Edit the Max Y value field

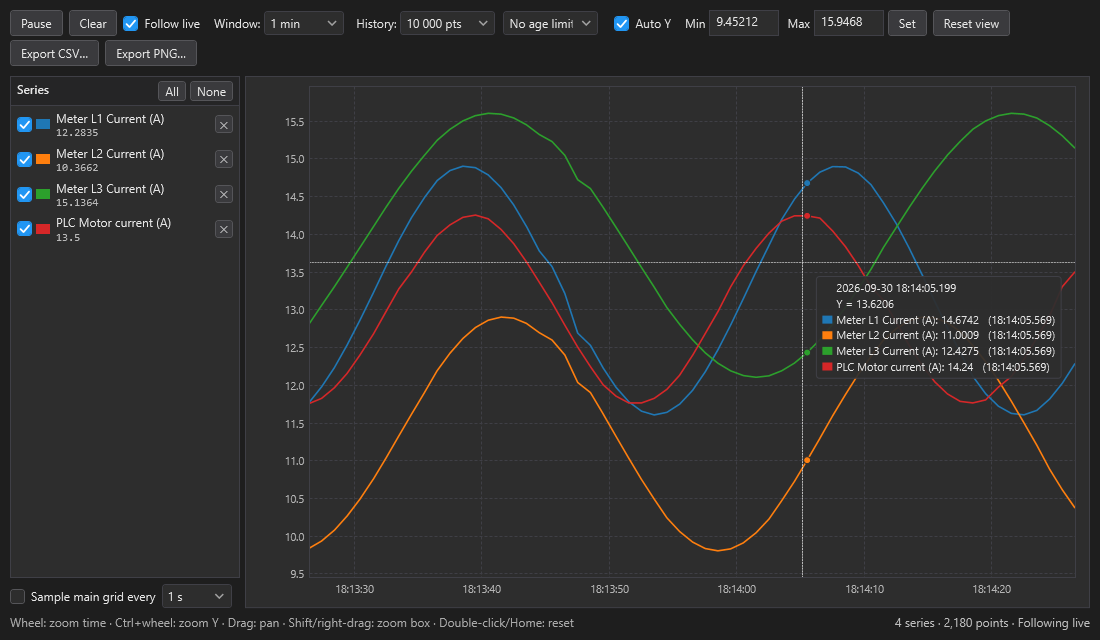848,23
